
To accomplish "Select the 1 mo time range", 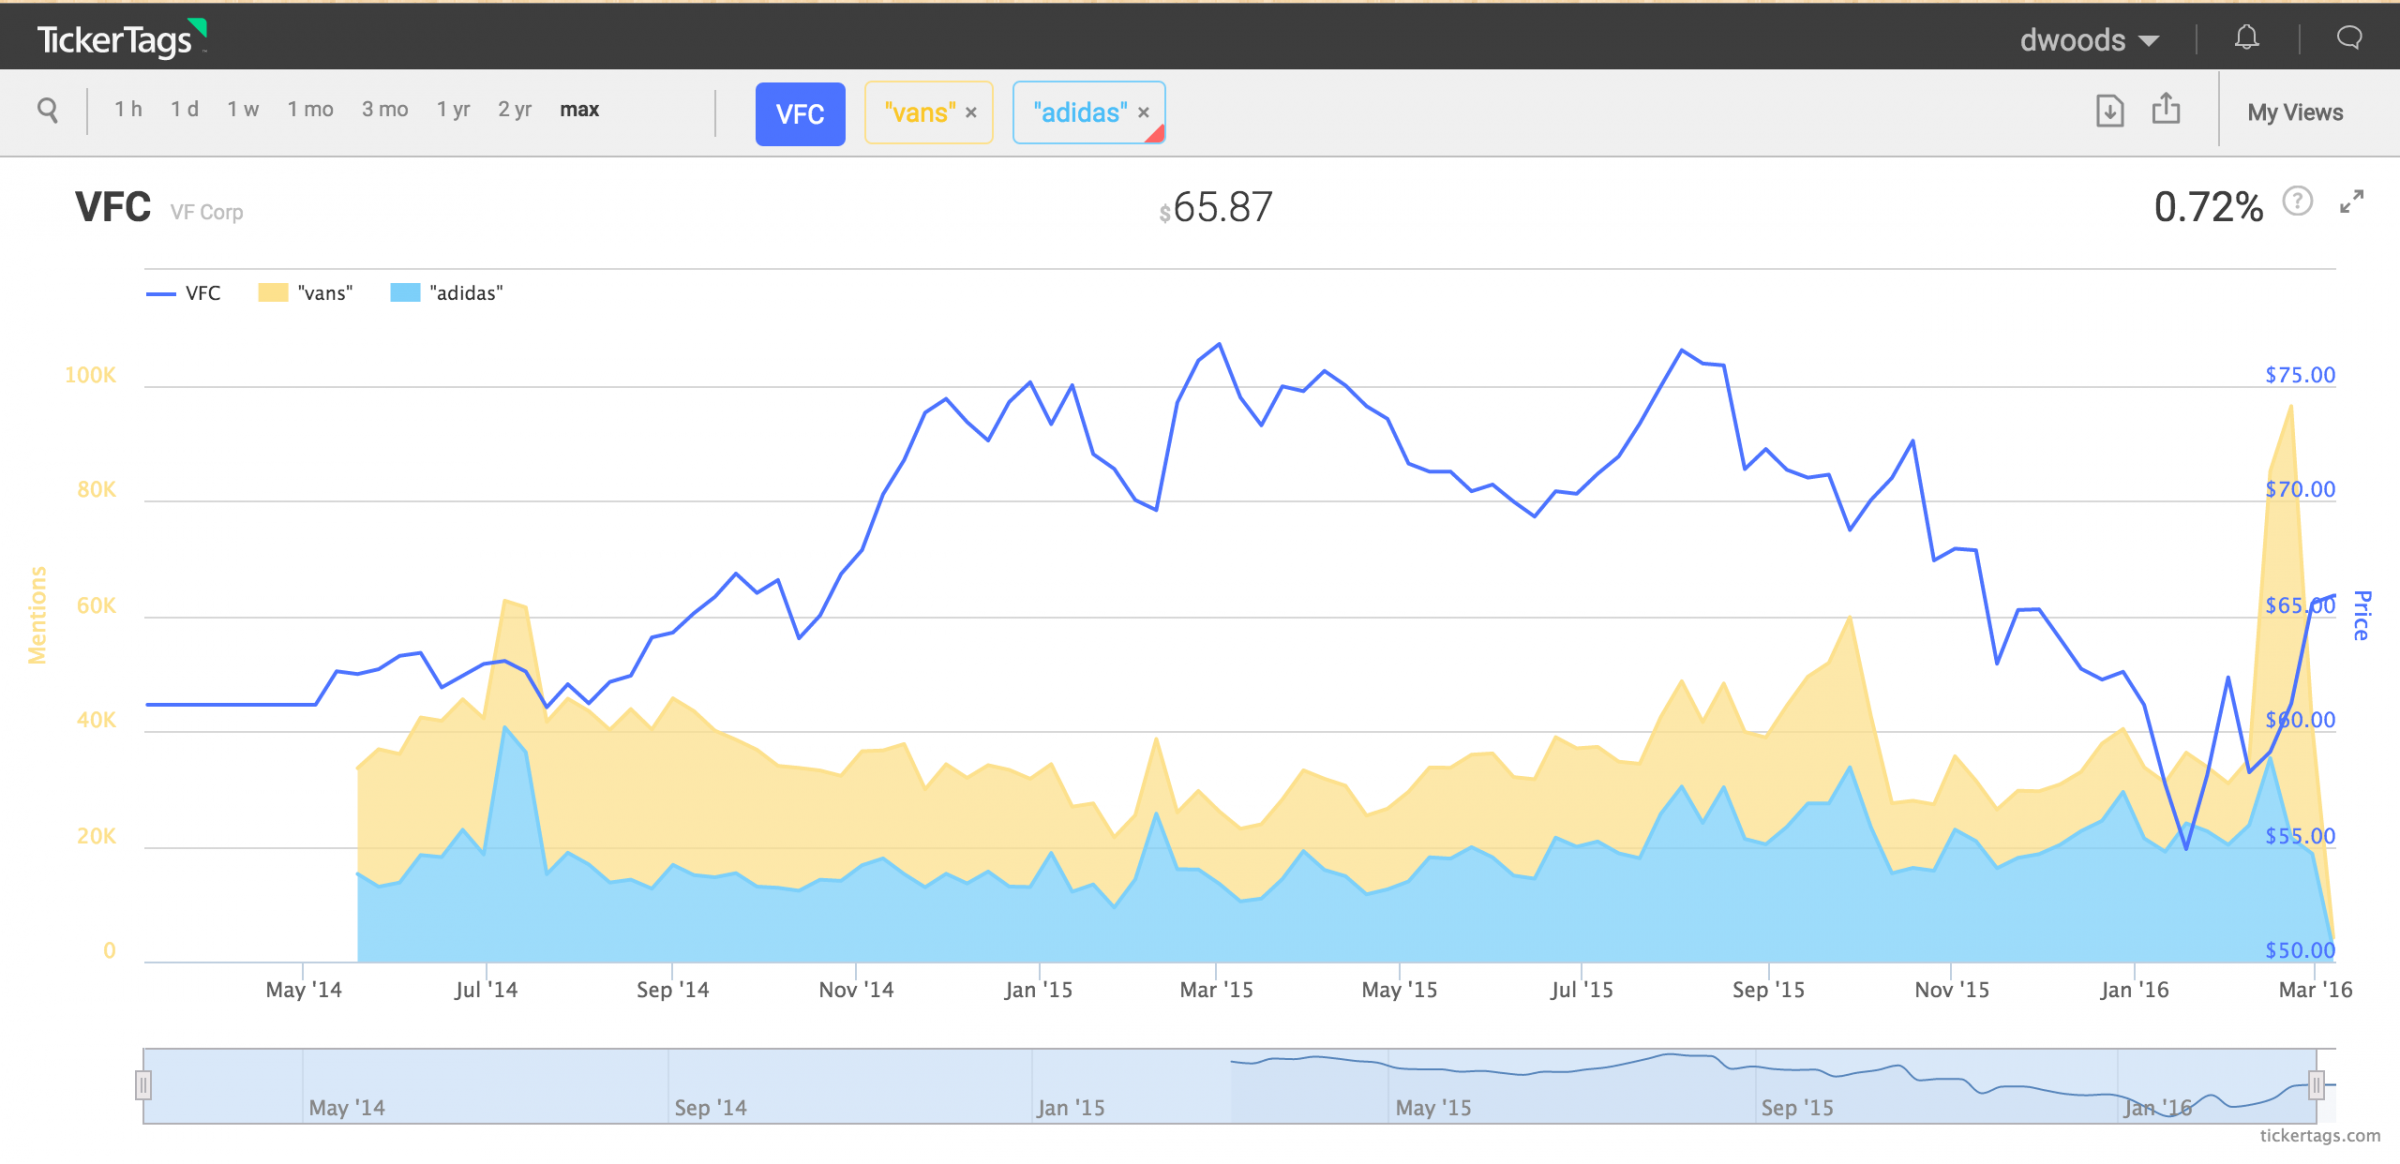I will pos(310,109).
